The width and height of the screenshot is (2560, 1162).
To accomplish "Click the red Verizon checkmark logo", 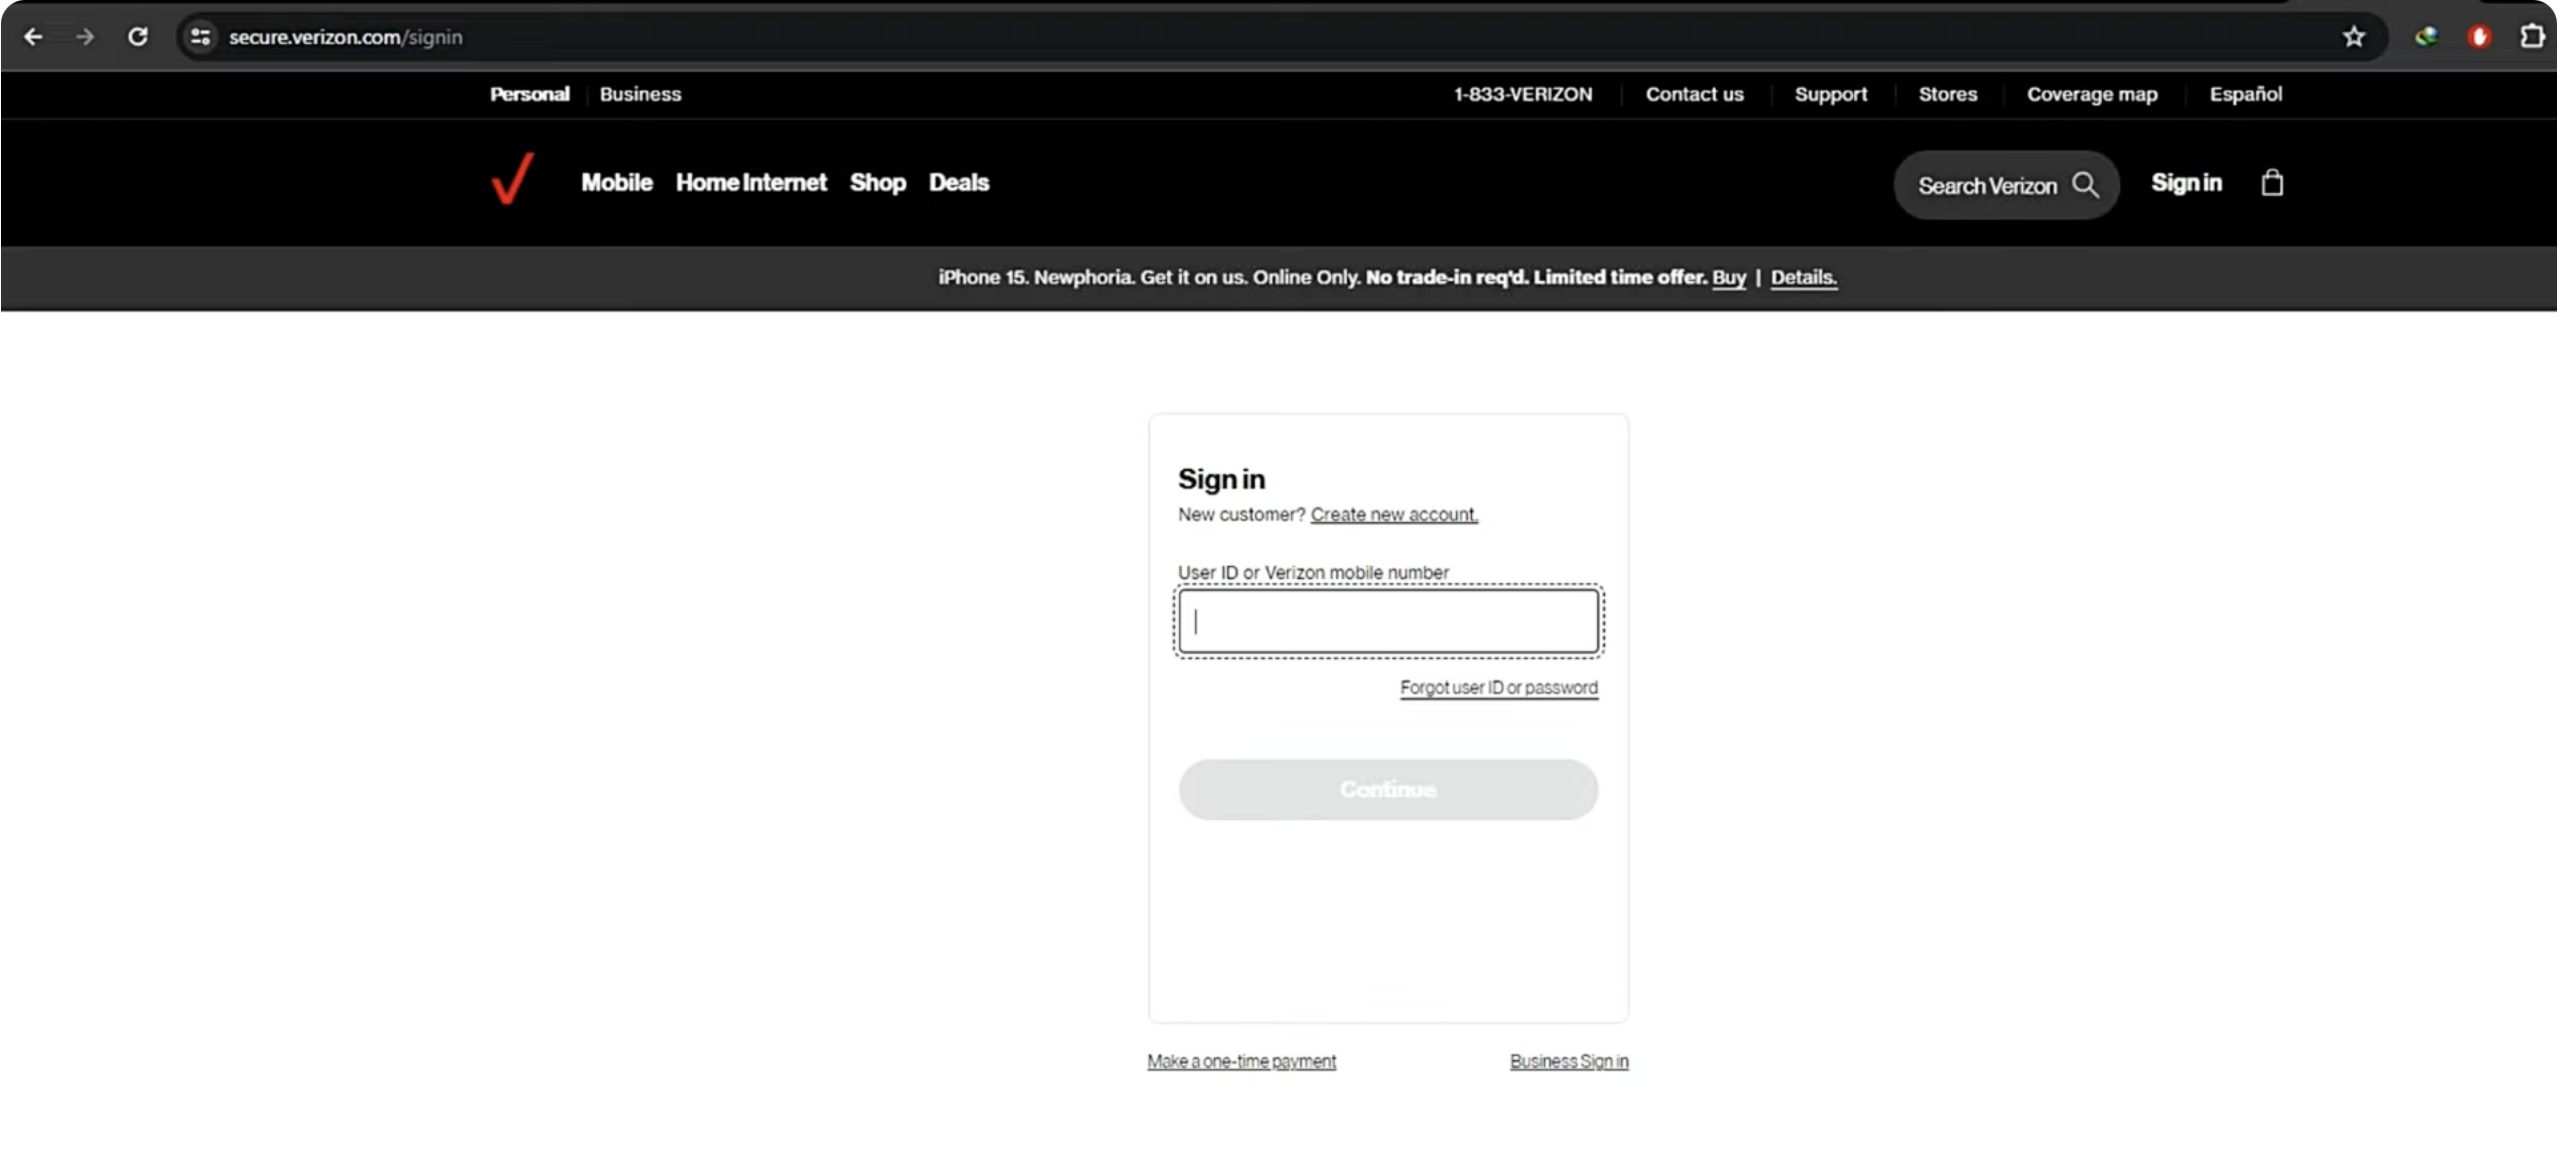I will point(512,180).
